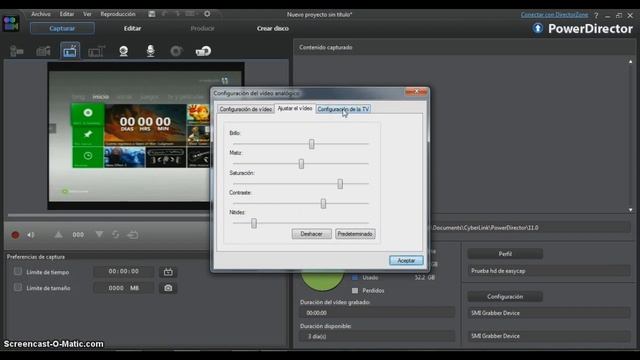The width and height of the screenshot is (640, 360).
Task: Open the time limit clock icon
Action: tap(168, 272)
